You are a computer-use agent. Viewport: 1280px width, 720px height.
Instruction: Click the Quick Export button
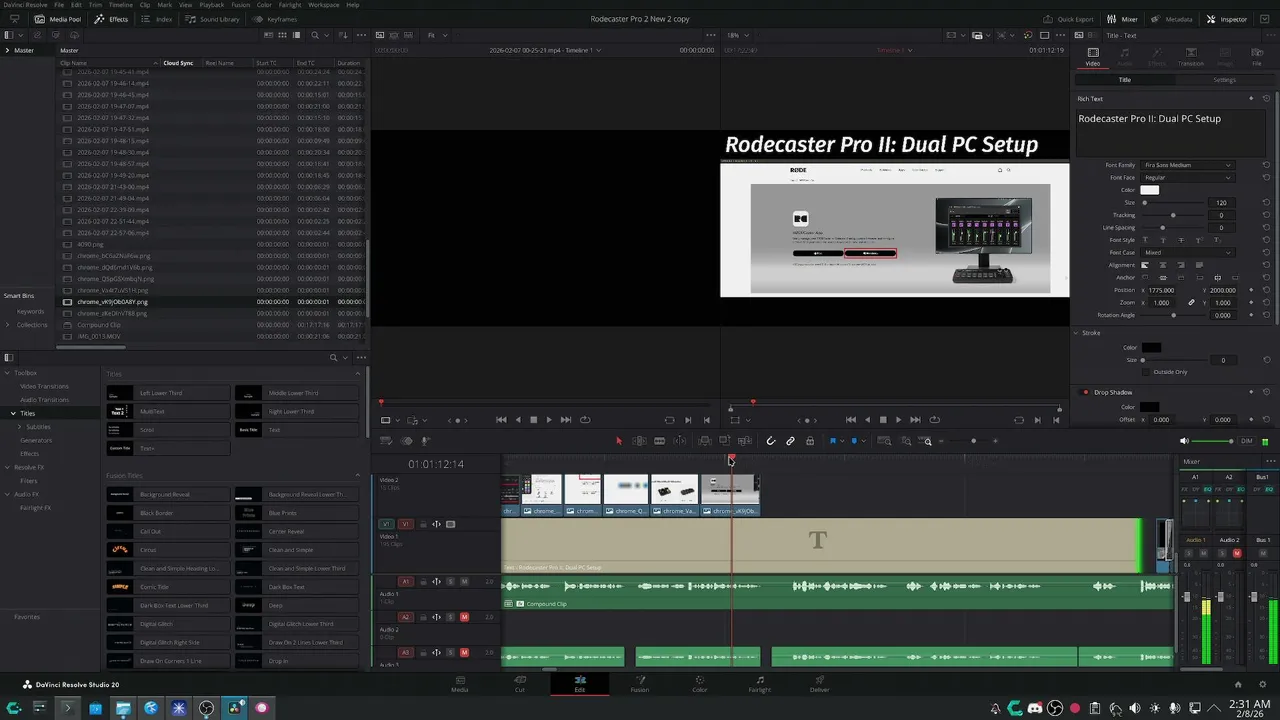(1068, 19)
